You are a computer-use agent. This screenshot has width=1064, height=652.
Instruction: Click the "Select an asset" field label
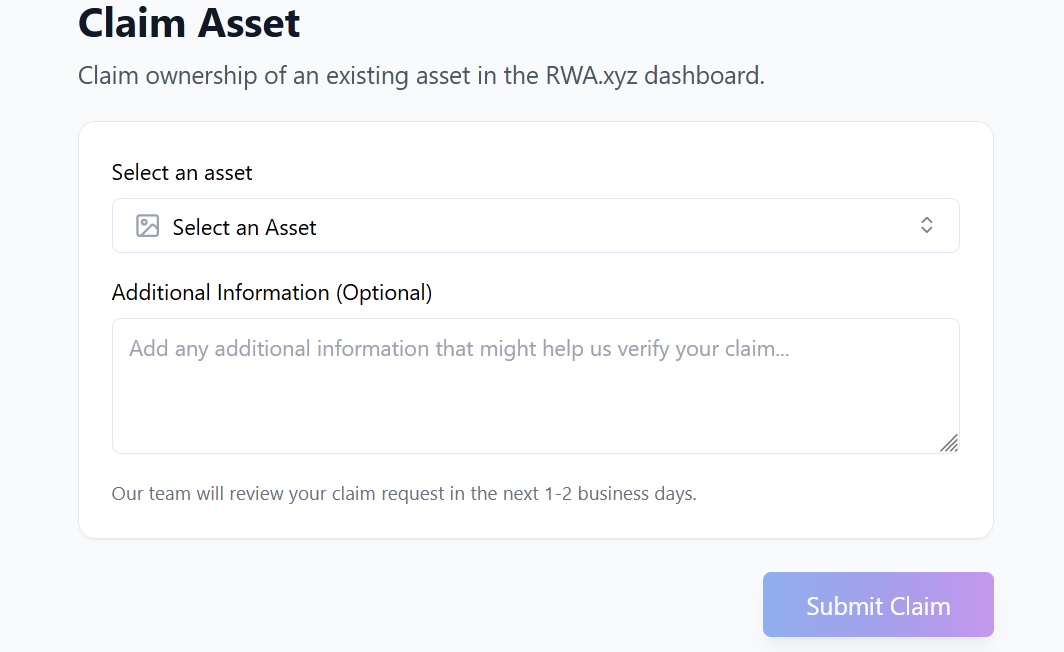click(182, 173)
